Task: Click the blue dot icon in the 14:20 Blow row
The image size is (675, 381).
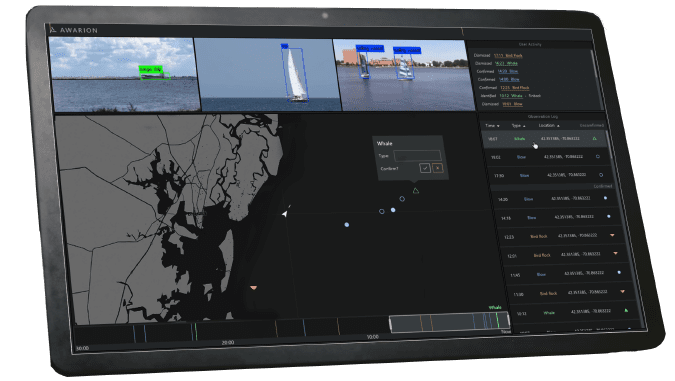Action: click(x=605, y=198)
